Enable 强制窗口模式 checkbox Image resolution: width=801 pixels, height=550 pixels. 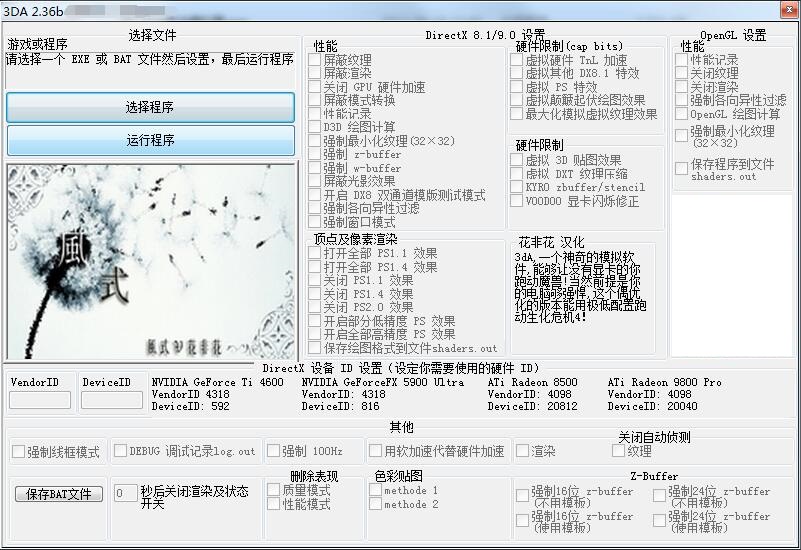[x=315, y=222]
